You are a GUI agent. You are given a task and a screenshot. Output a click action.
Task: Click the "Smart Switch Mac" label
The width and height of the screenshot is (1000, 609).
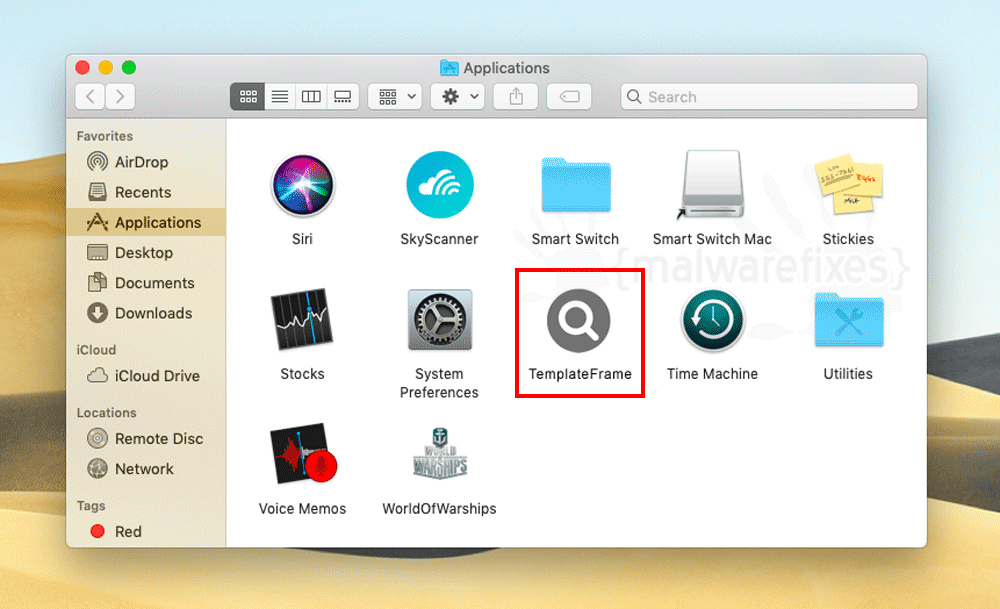click(712, 239)
